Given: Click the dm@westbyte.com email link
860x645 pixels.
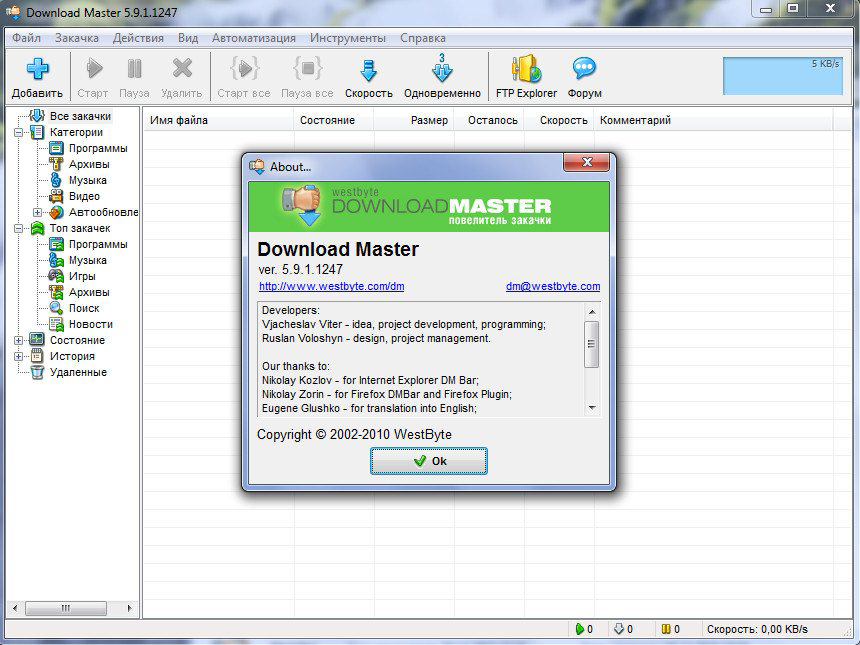Looking at the screenshot, I should tap(552, 287).
